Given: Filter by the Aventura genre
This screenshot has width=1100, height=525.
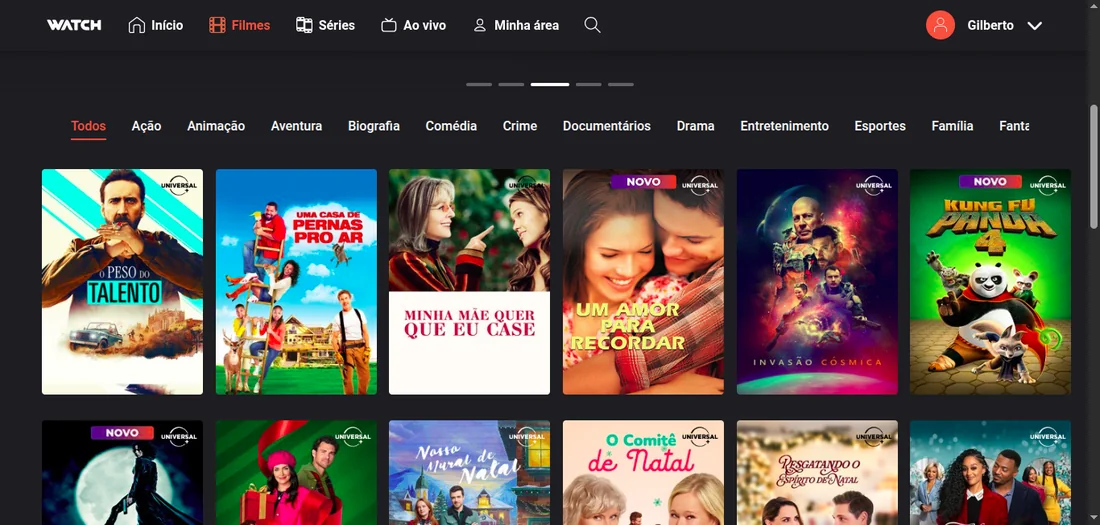Looking at the screenshot, I should tap(297, 126).
